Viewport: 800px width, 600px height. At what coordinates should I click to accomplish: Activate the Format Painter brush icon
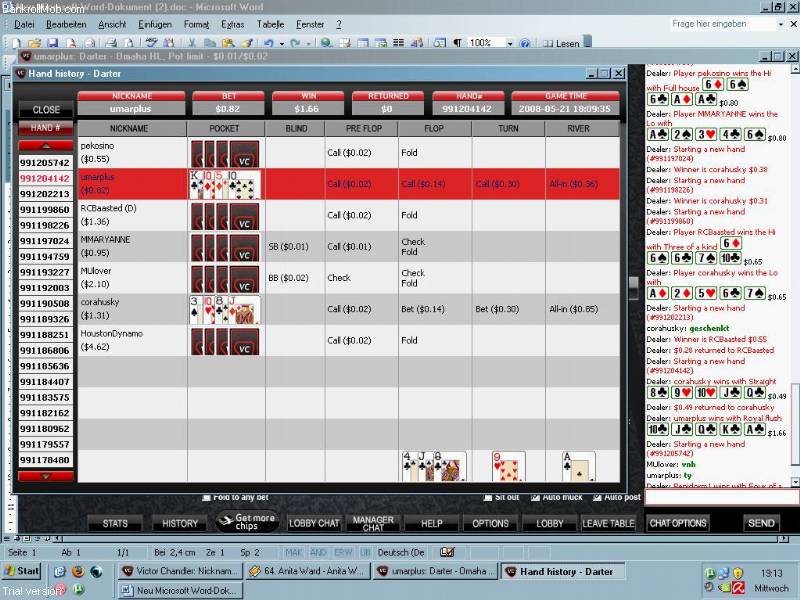(247, 43)
